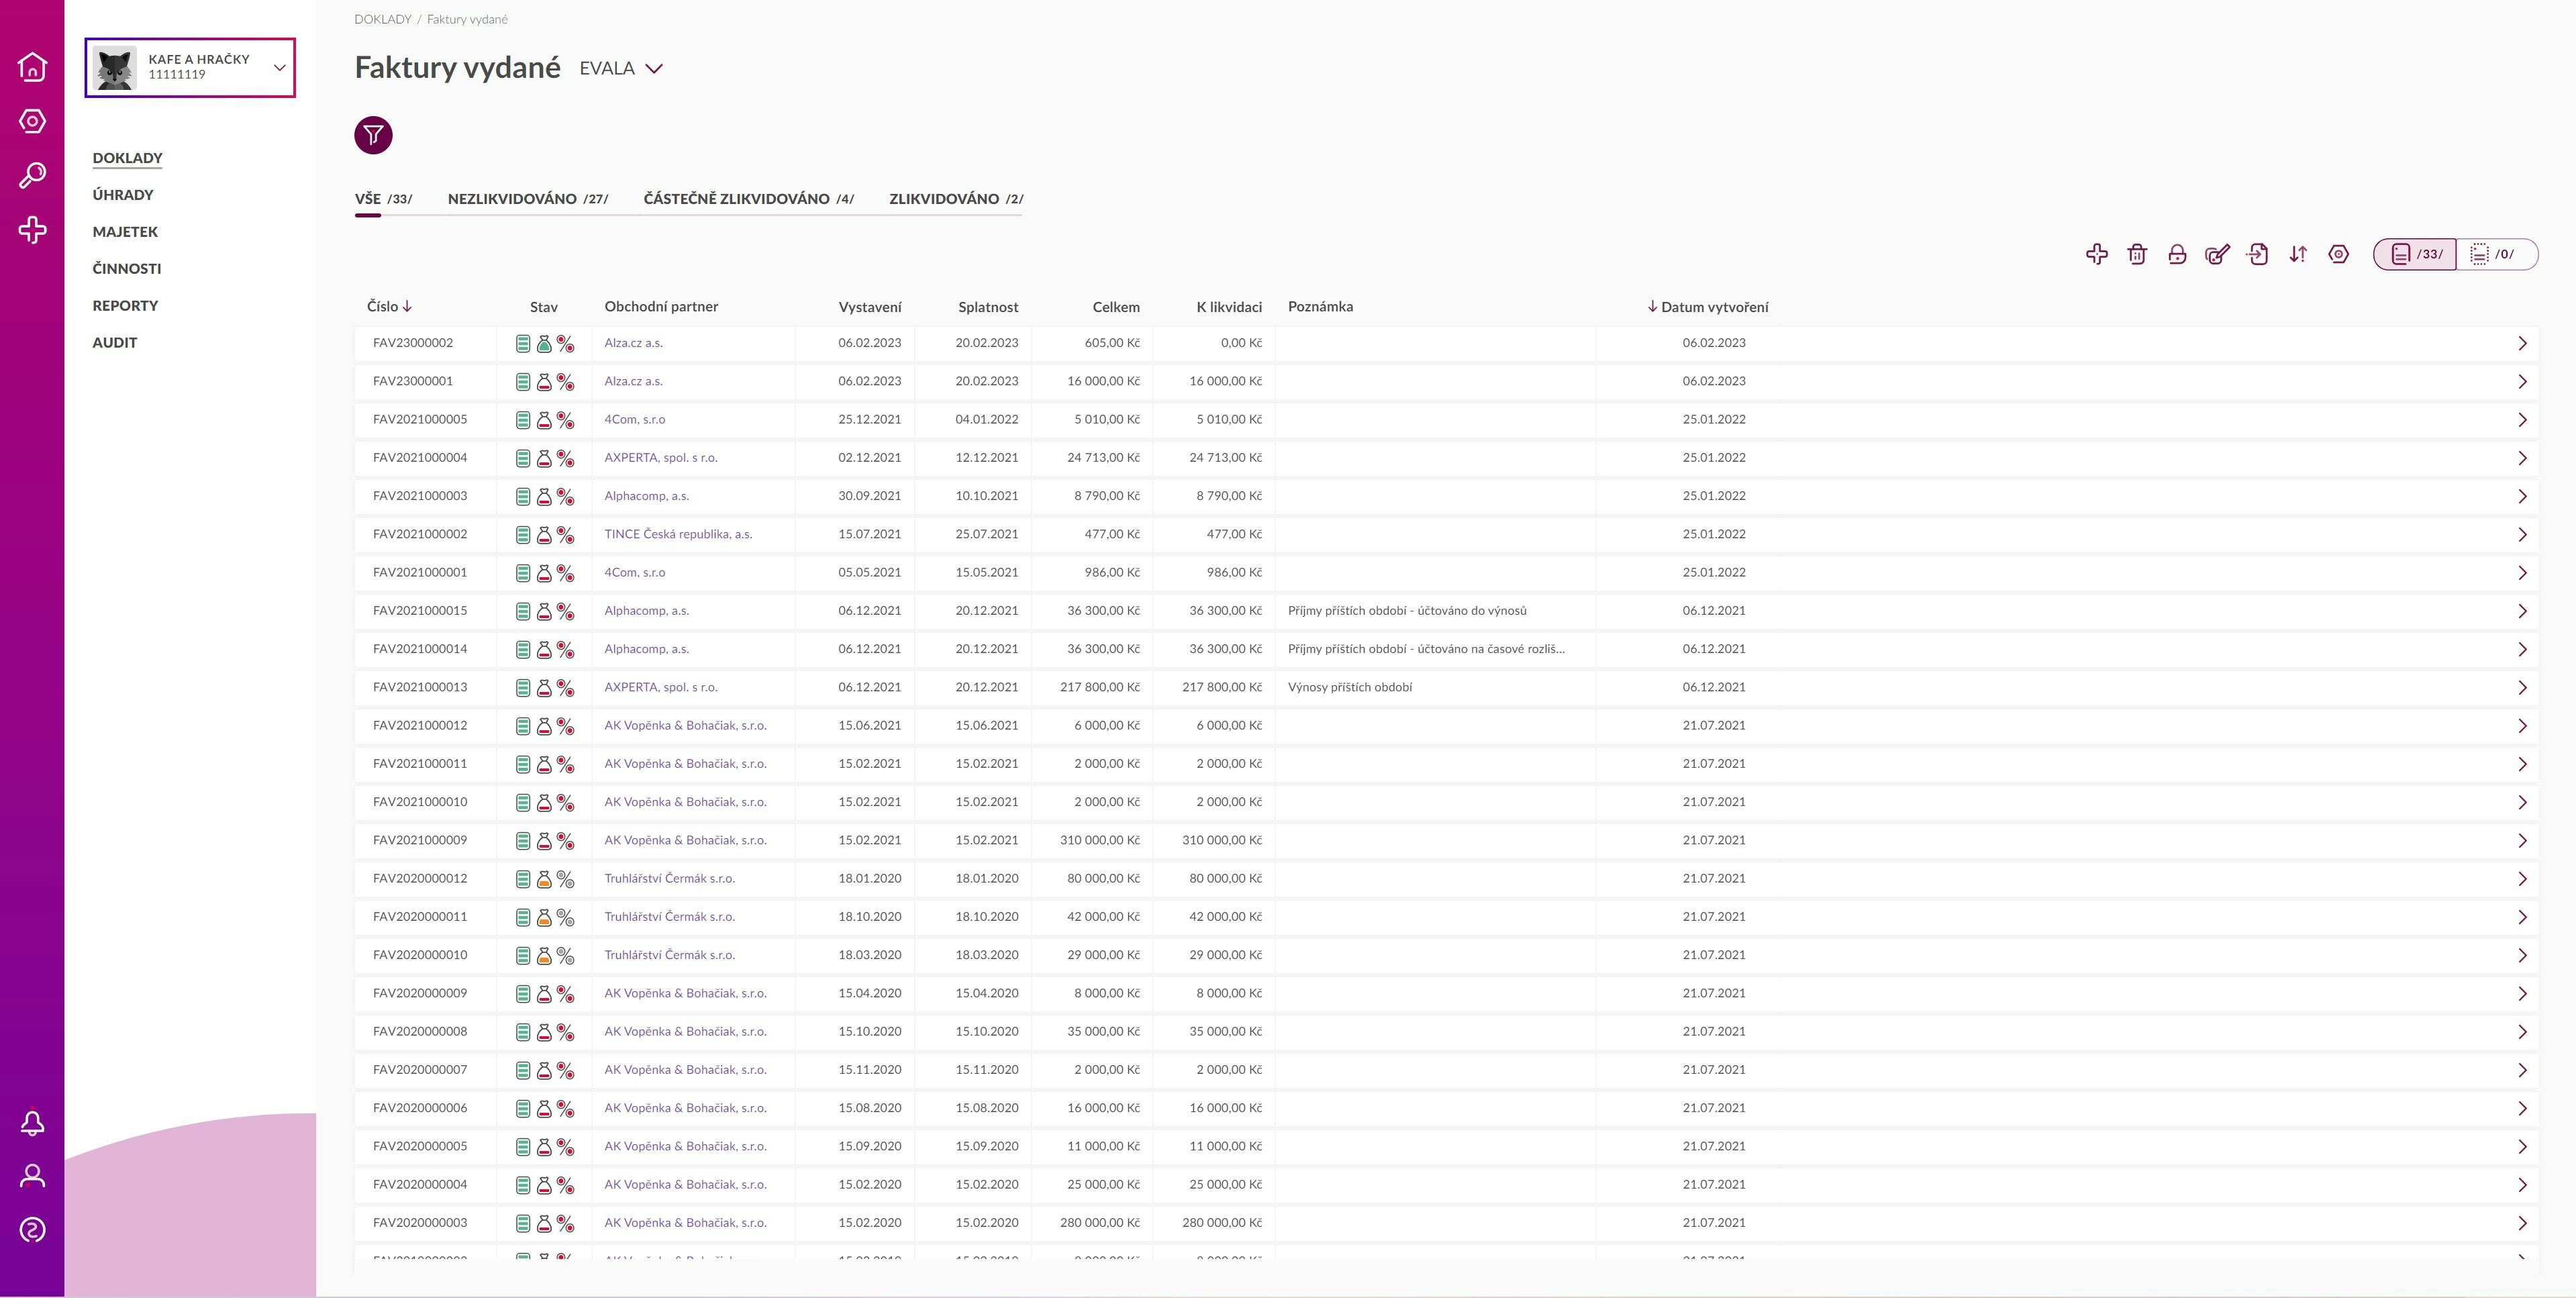Open the round filter funnel button
The image size is (2576, 1298).
[373, 135]
